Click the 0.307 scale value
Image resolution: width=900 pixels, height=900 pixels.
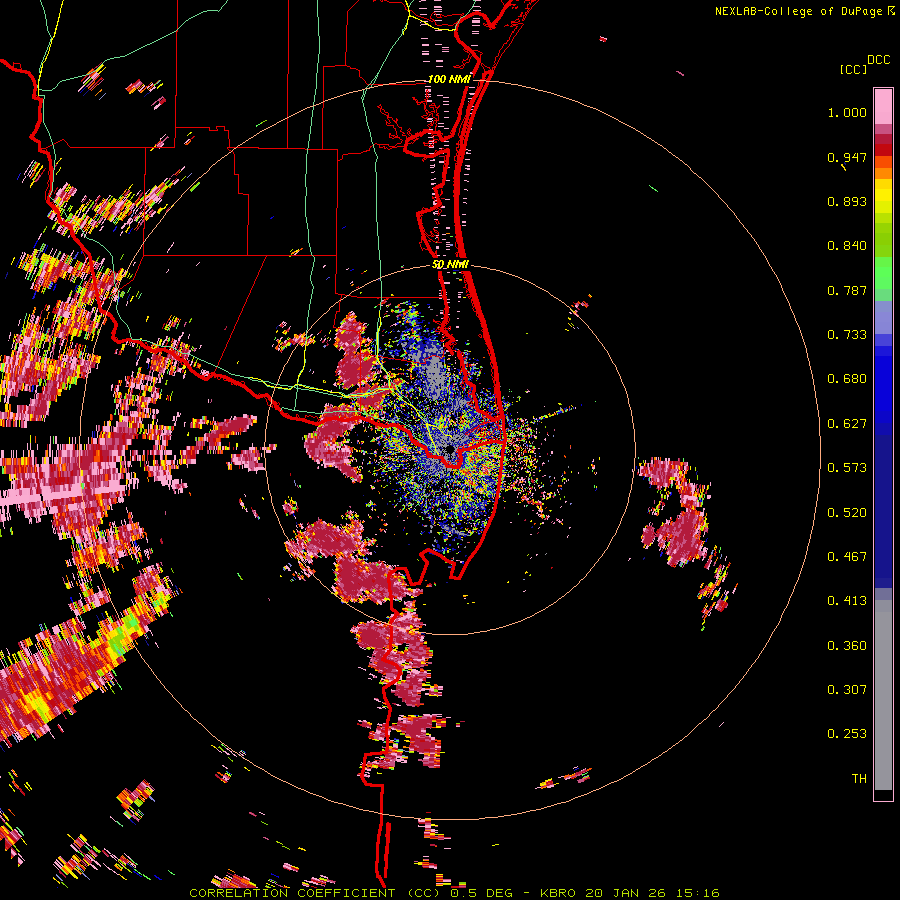pos(847,690)
